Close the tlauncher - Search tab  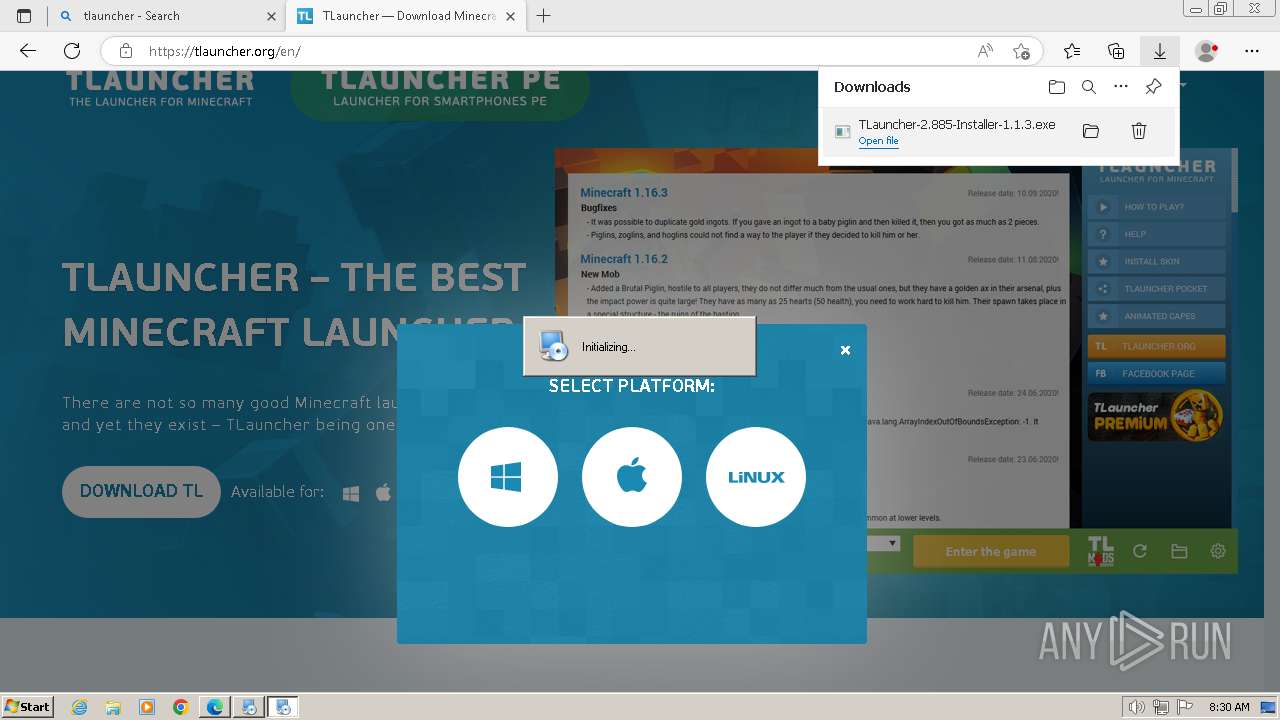(272, 16)
